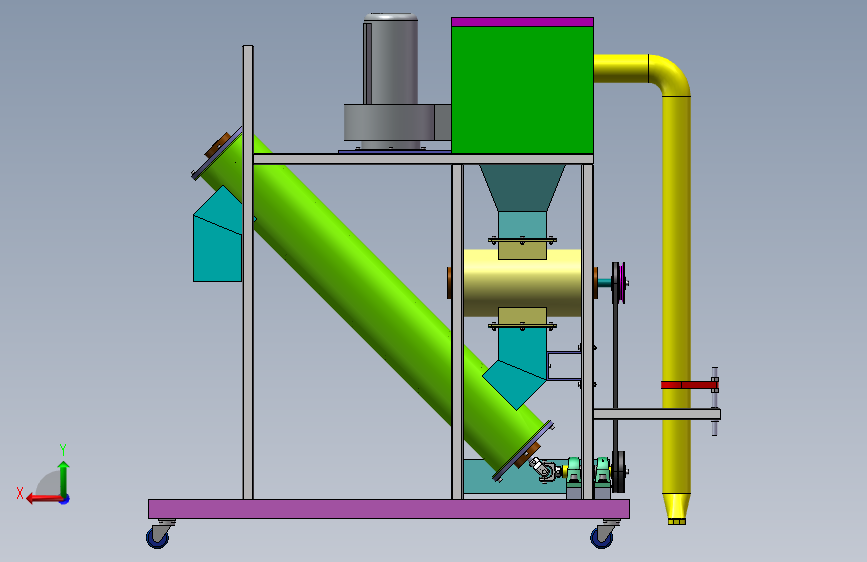This screenshot has height=562, width=867.
Task: Select the dark teal funnel under the green box
Action: (523, 187)
